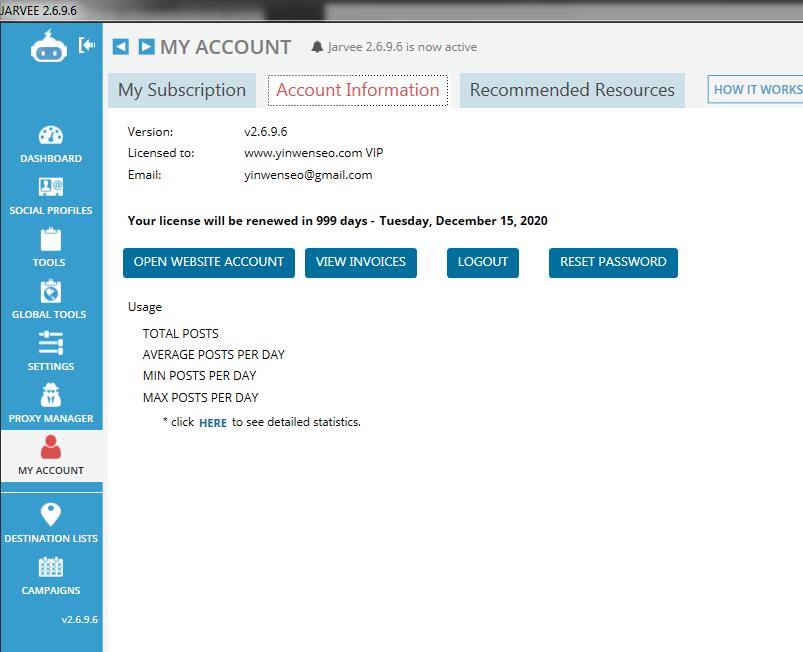Click the MAX POSTS PER DAY line
The height and width of the screenshot is (652, 803).
click(200, 398)
